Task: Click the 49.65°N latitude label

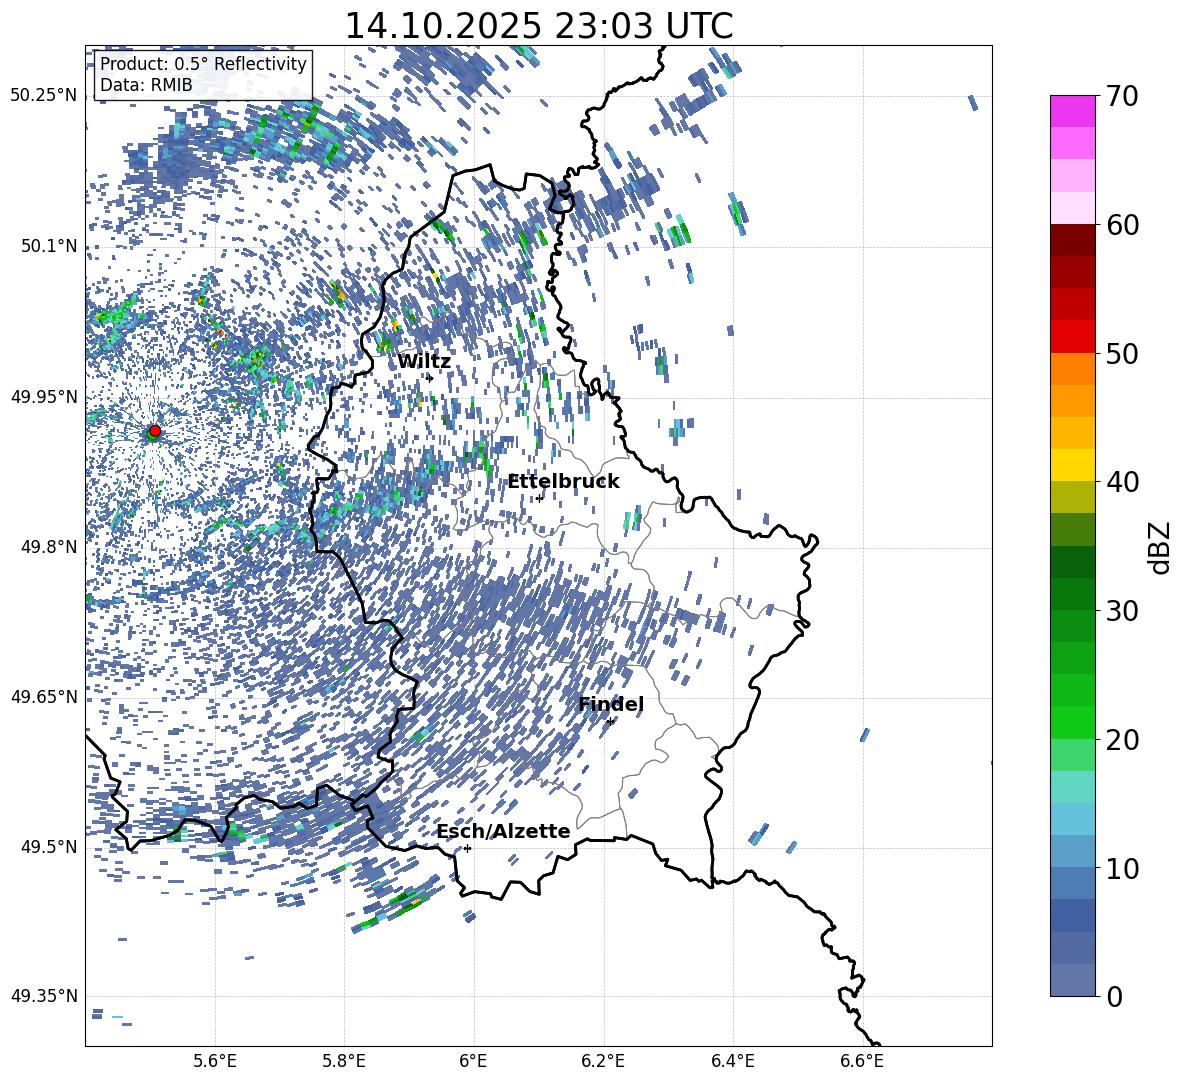Action: click(44, 696)
